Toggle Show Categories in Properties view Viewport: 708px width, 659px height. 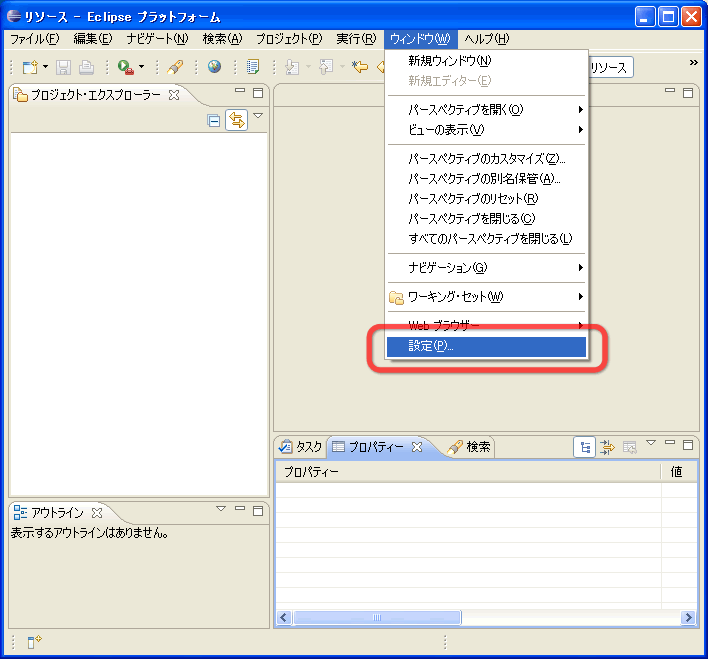click(x=585, y=448)
